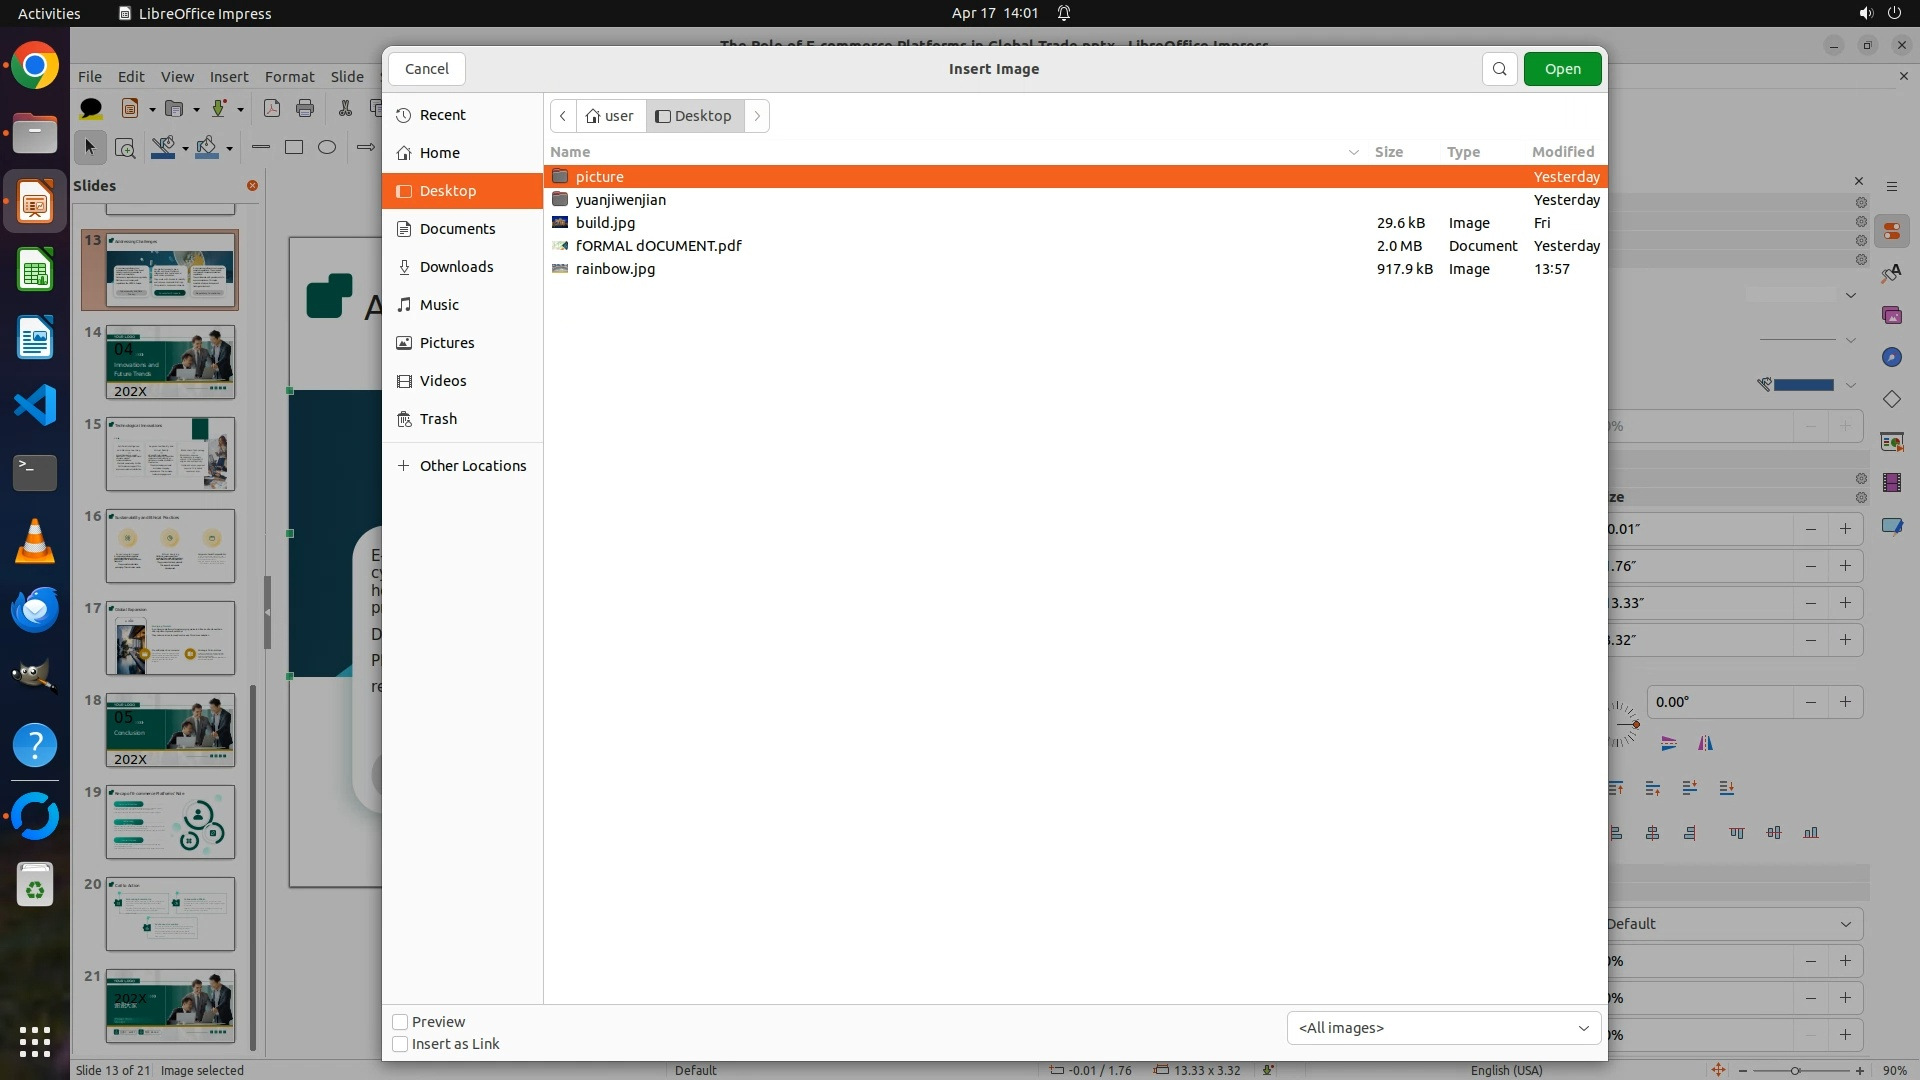Click the search icon in Insert Image dialog

1499,69
